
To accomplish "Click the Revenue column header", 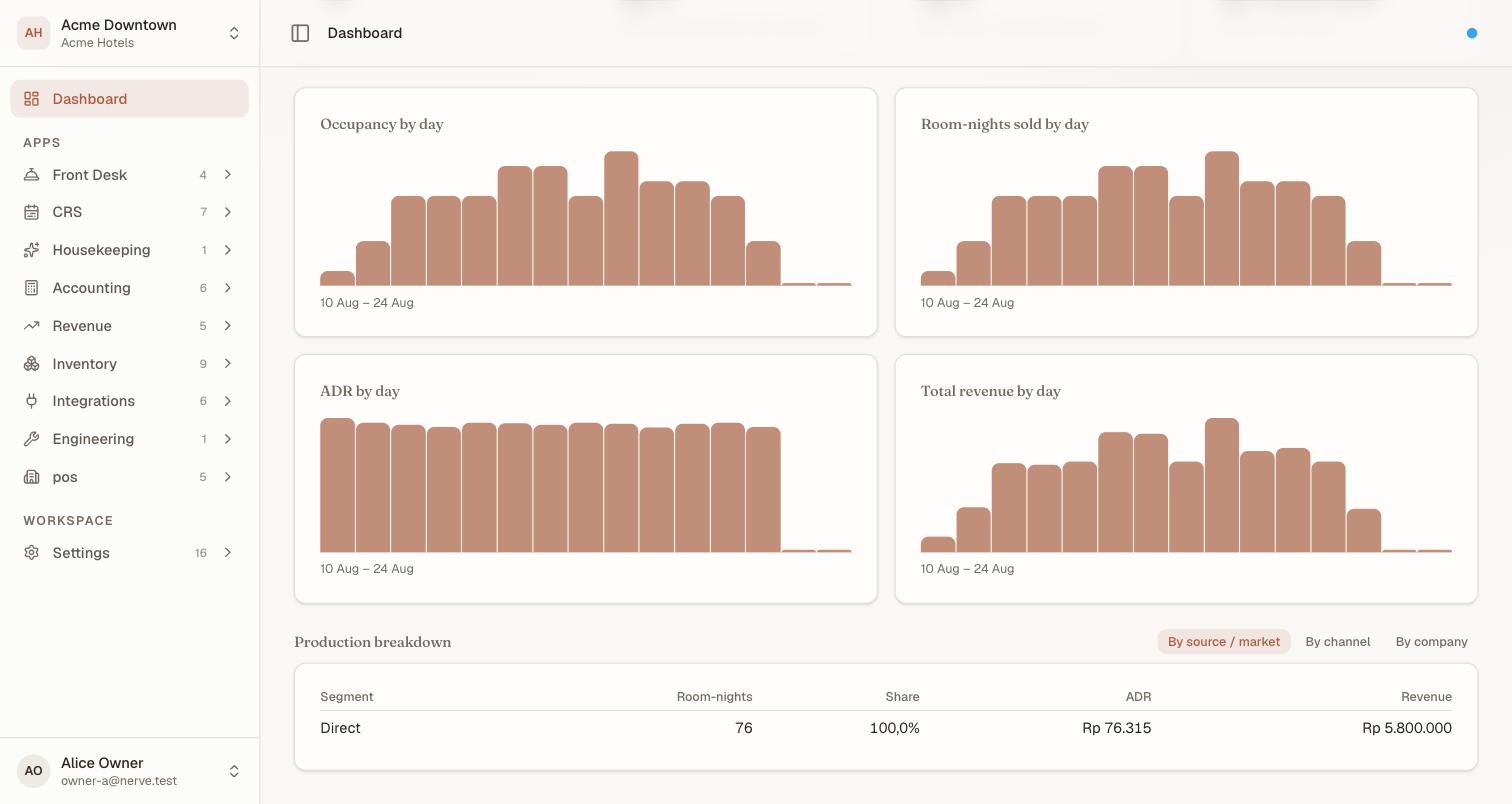I will (1426, 697).
